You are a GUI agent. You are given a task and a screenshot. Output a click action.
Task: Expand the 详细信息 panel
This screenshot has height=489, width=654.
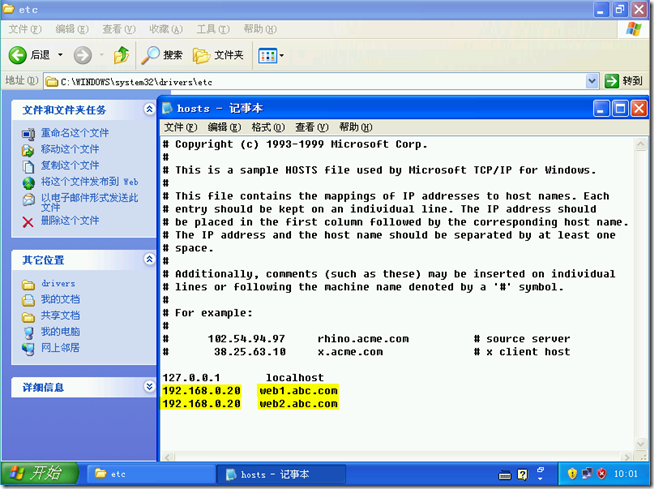[x=149, y=386]
